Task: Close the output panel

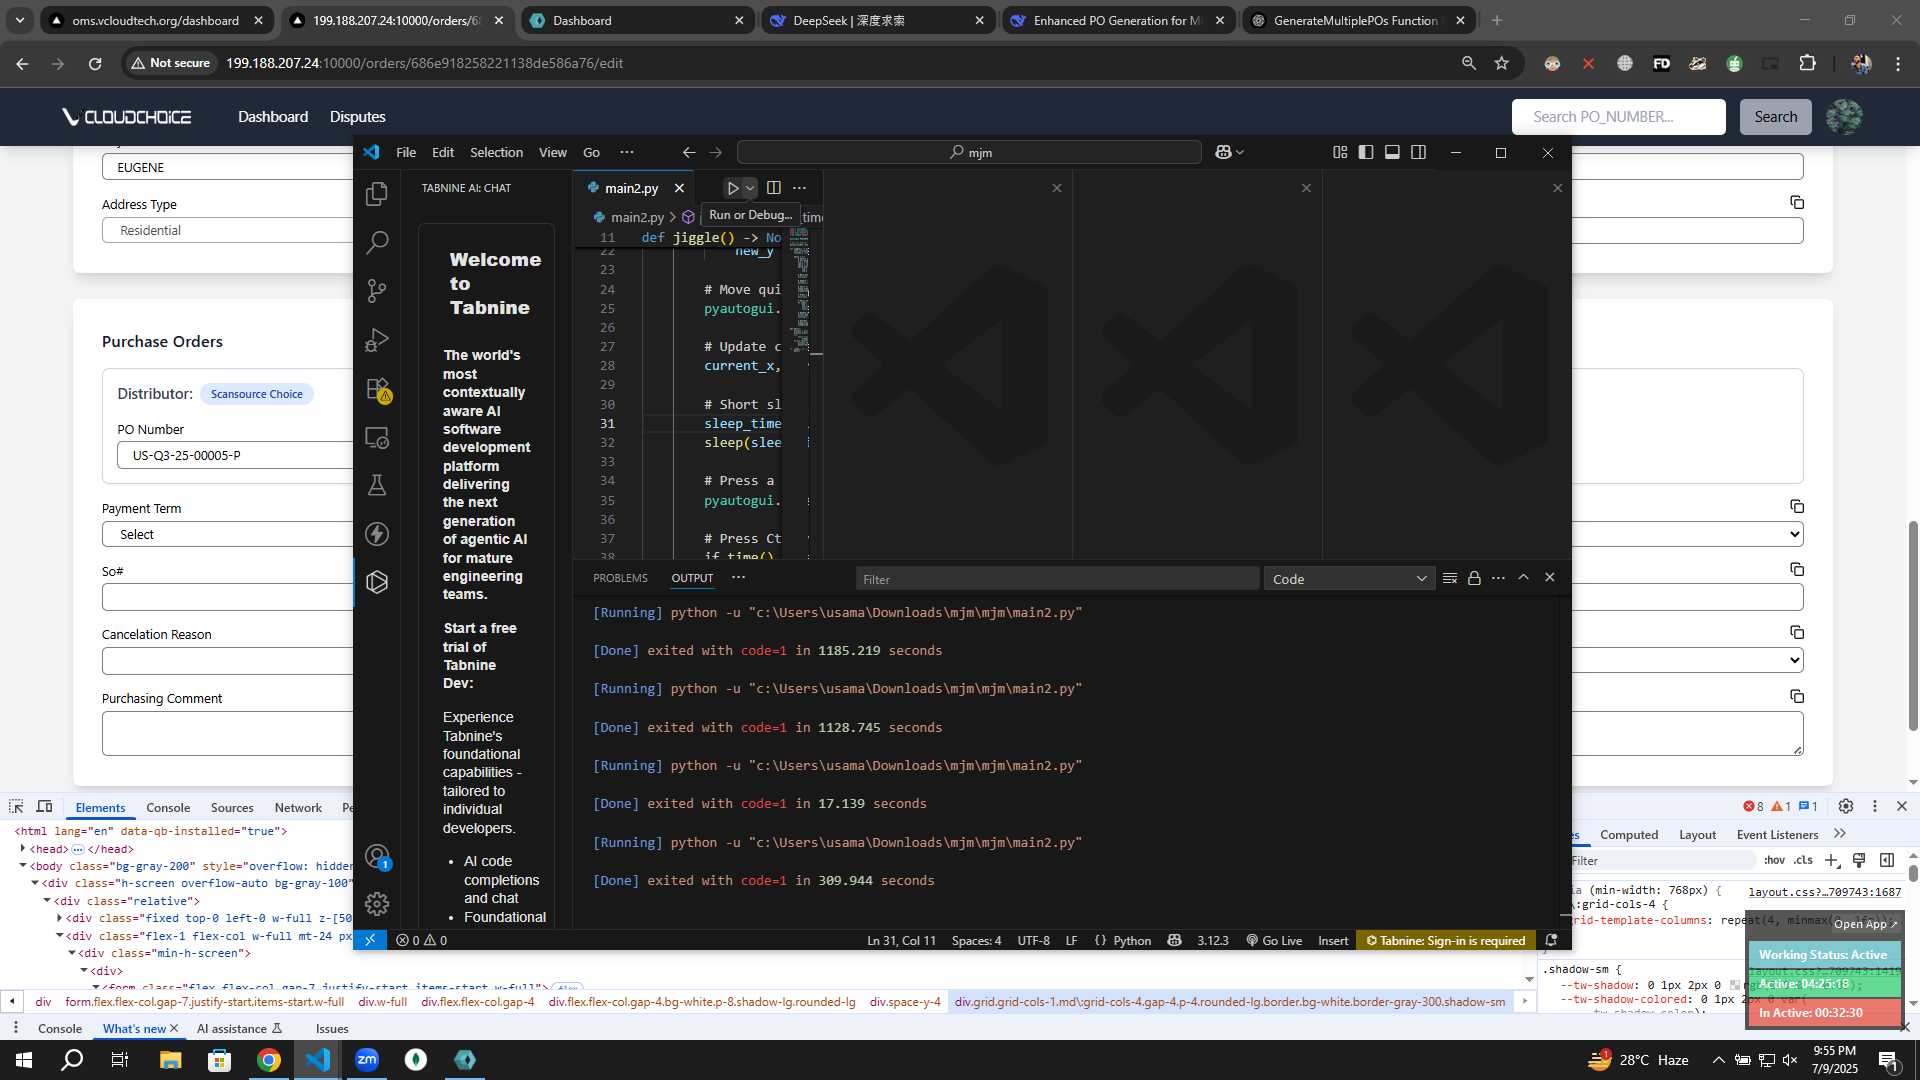Action: click(x=1550, y=577)
